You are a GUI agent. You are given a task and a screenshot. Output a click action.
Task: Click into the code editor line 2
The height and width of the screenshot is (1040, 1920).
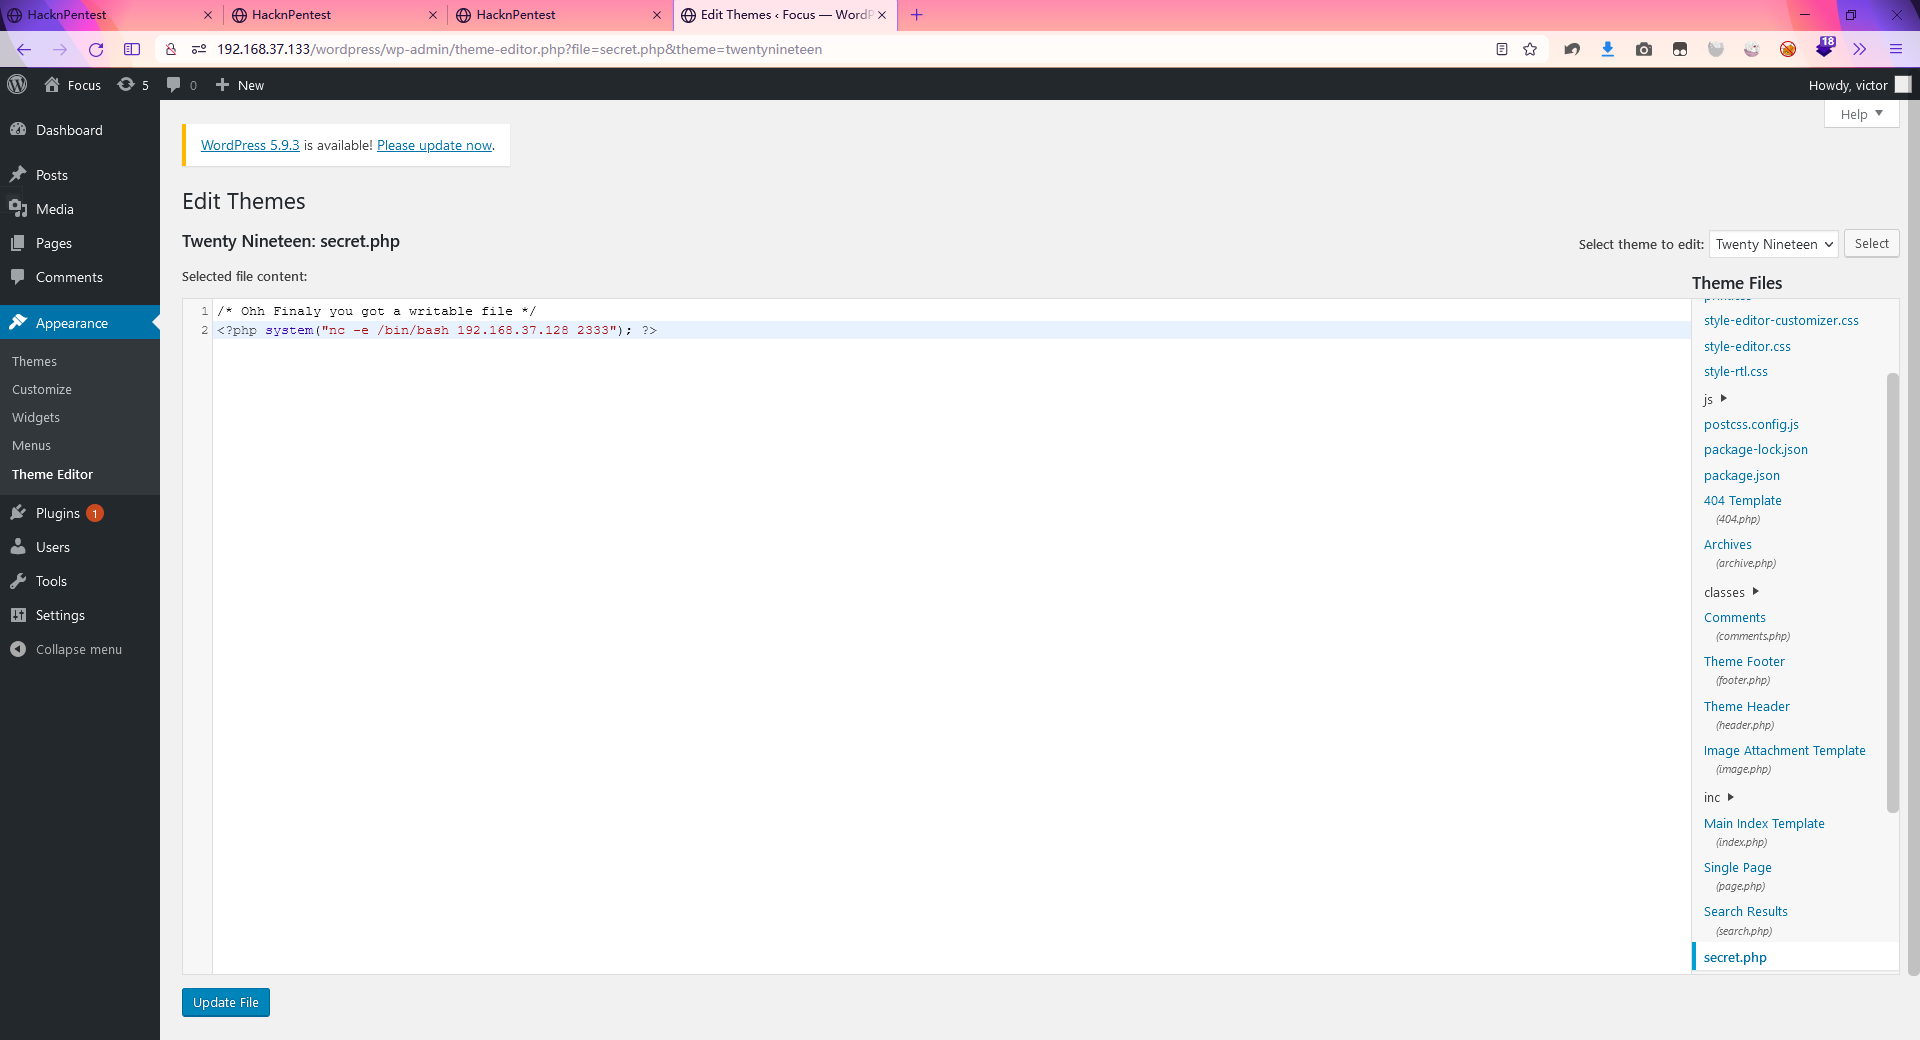coord(950,330)
